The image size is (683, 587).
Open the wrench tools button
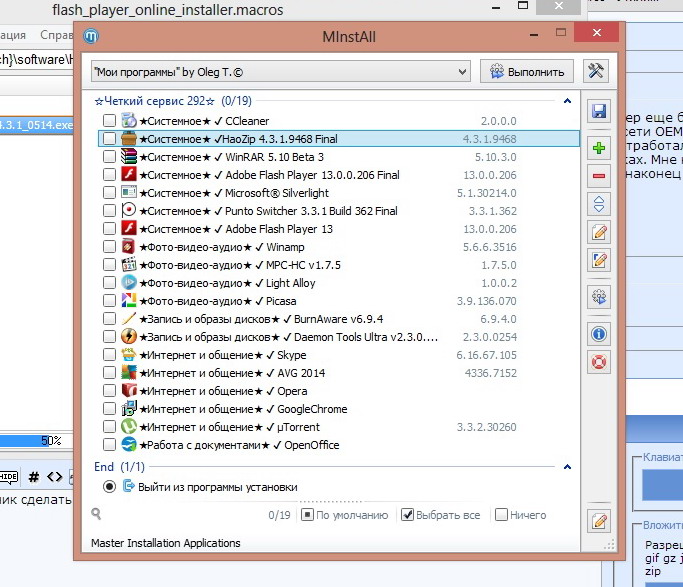[x=596, y=71]
